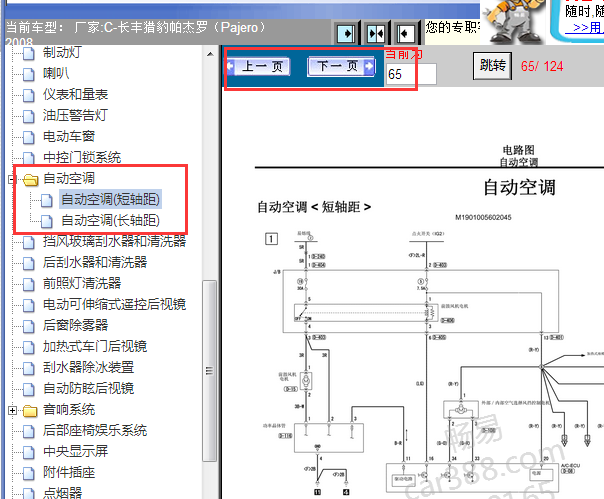Click the right-arrow panel toolbar icon
The width and height of the screenshot is (604, 499).
[346, 34]
